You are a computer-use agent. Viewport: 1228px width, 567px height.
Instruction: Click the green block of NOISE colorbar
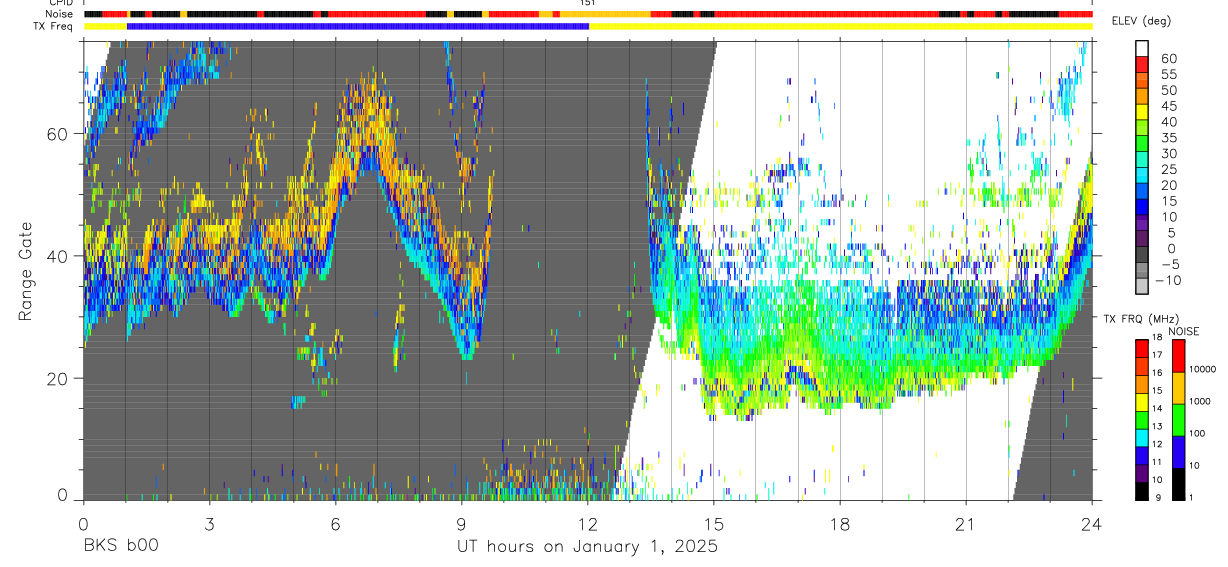[x=1178, y=420]
